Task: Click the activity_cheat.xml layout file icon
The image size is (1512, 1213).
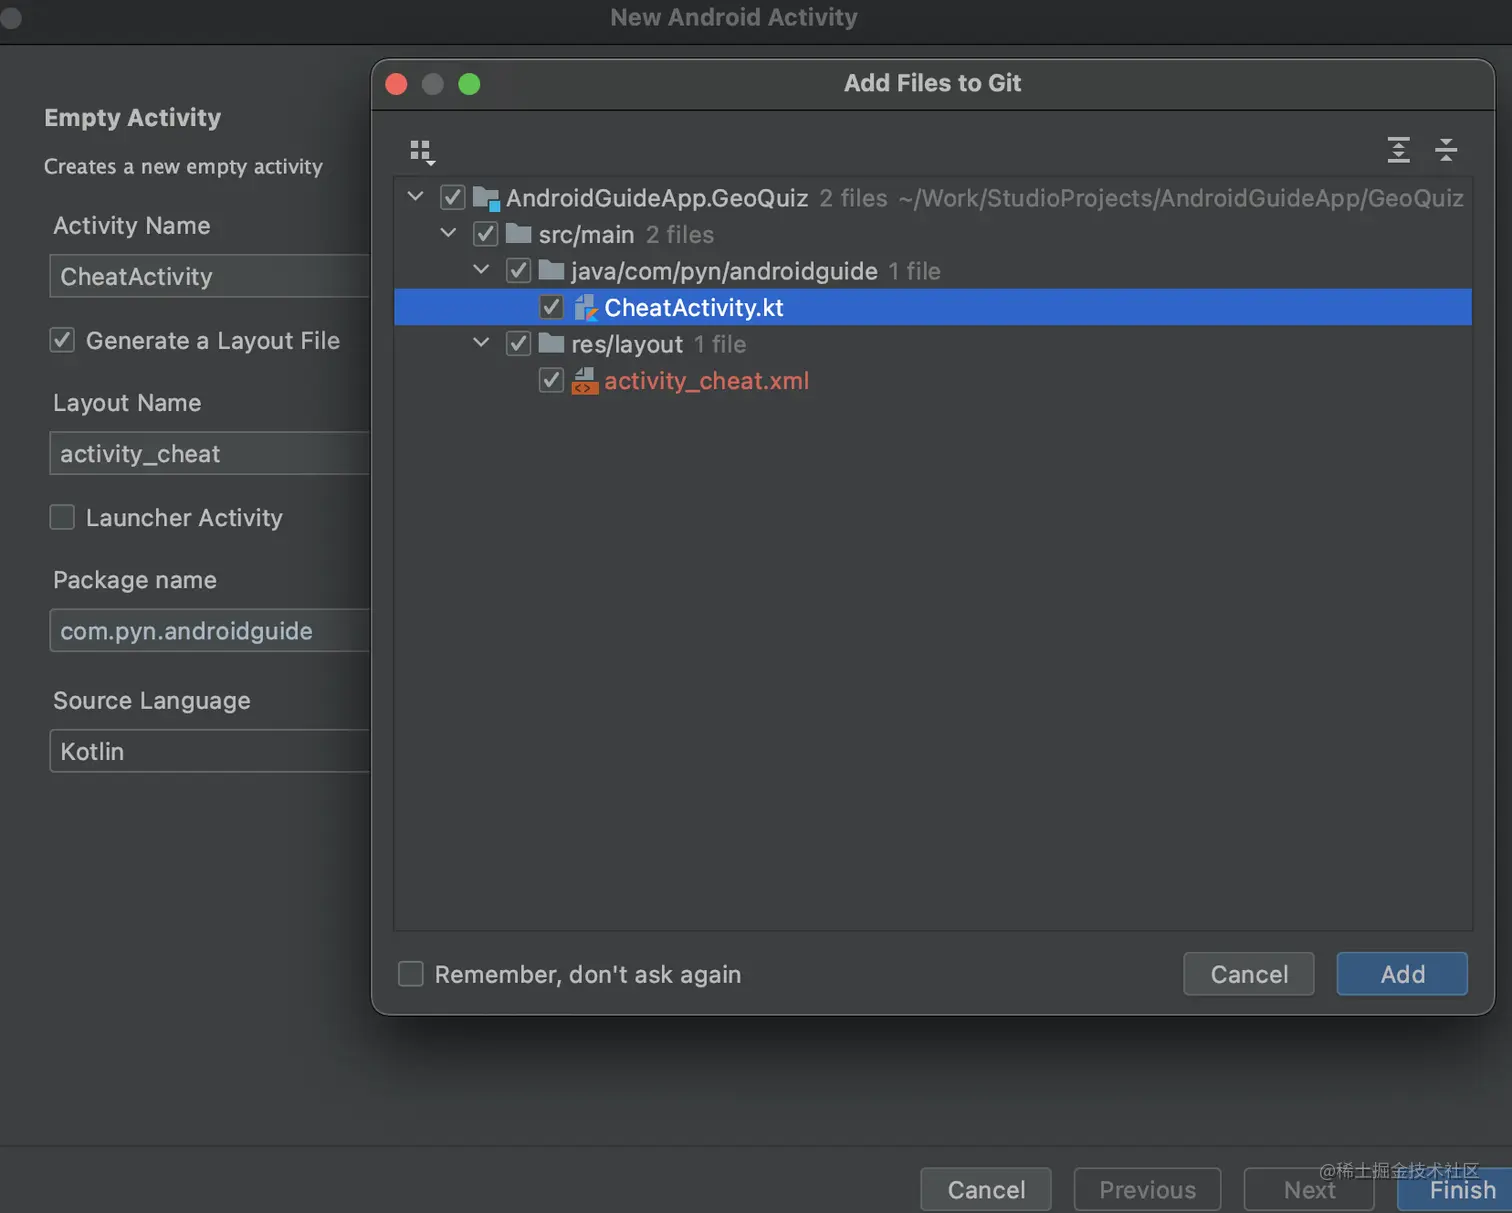Action: pos(585,381)
